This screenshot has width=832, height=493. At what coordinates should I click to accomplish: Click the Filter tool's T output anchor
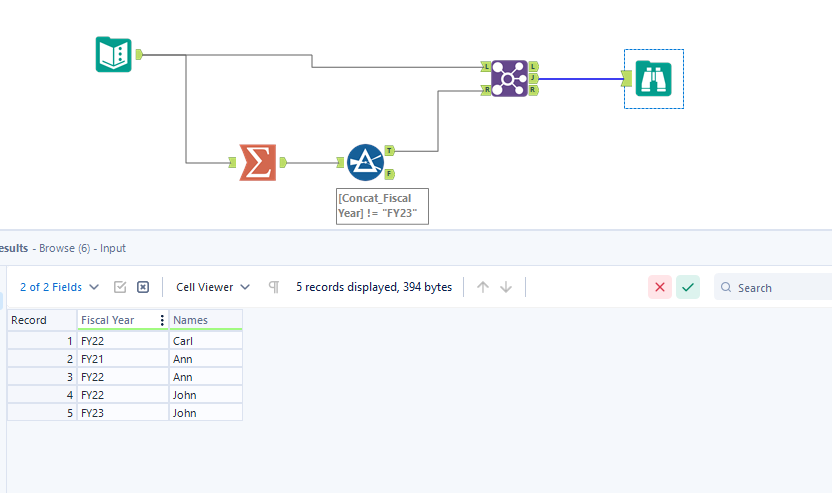(x=389, y=151)
